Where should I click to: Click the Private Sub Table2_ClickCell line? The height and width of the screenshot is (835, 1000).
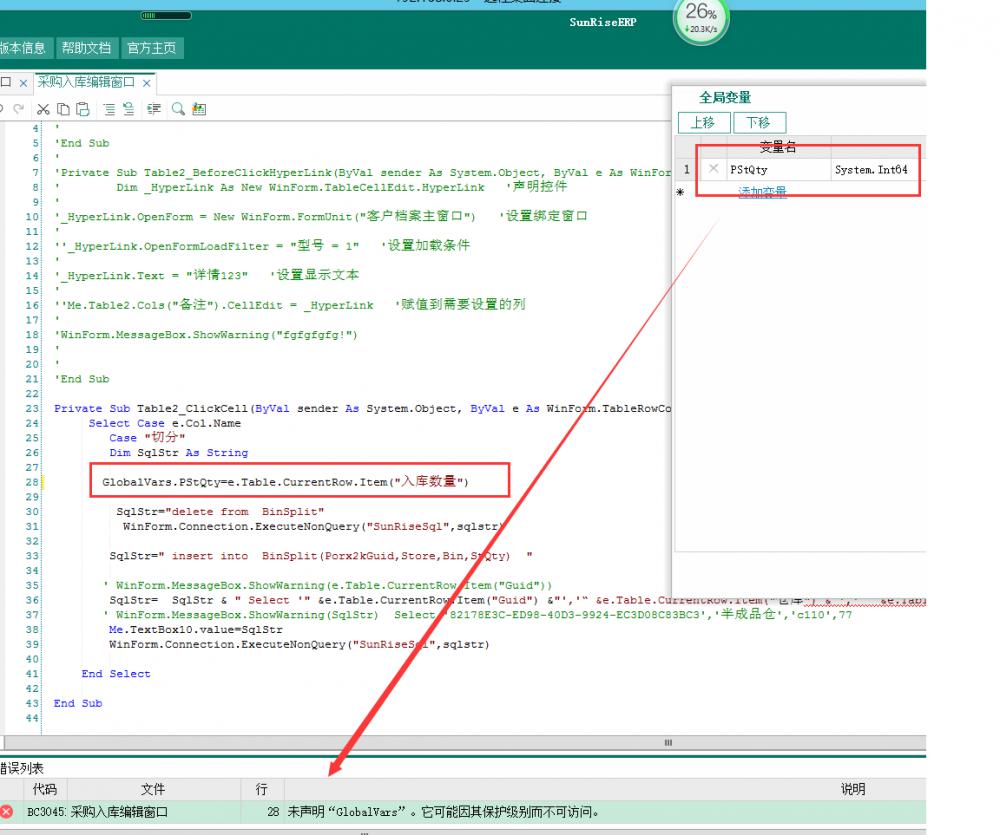coord(362,408)
